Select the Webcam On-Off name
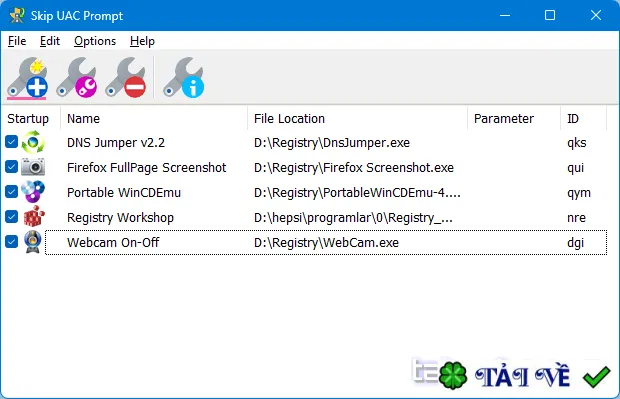This screenshot has height=399, width=620. coord(113,242)
